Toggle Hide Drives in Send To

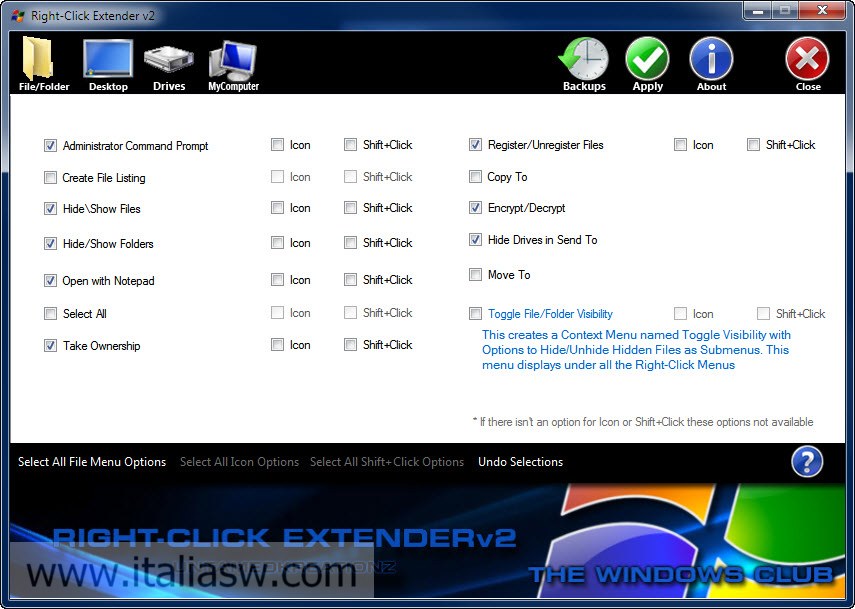(475, 239)
